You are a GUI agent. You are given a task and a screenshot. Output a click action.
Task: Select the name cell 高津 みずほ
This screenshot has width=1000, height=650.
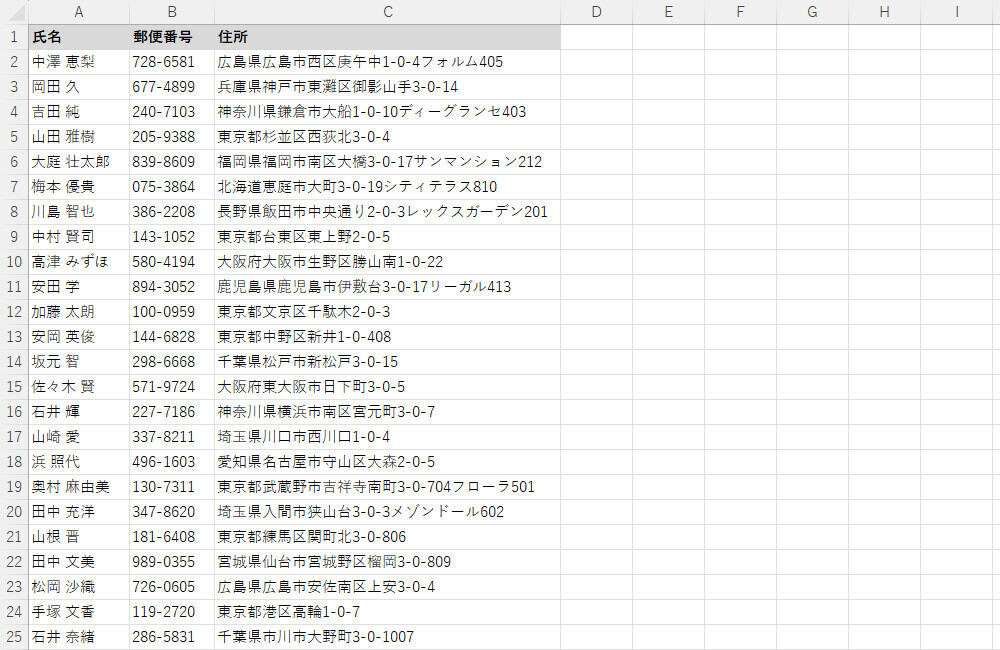pos(78,262)
